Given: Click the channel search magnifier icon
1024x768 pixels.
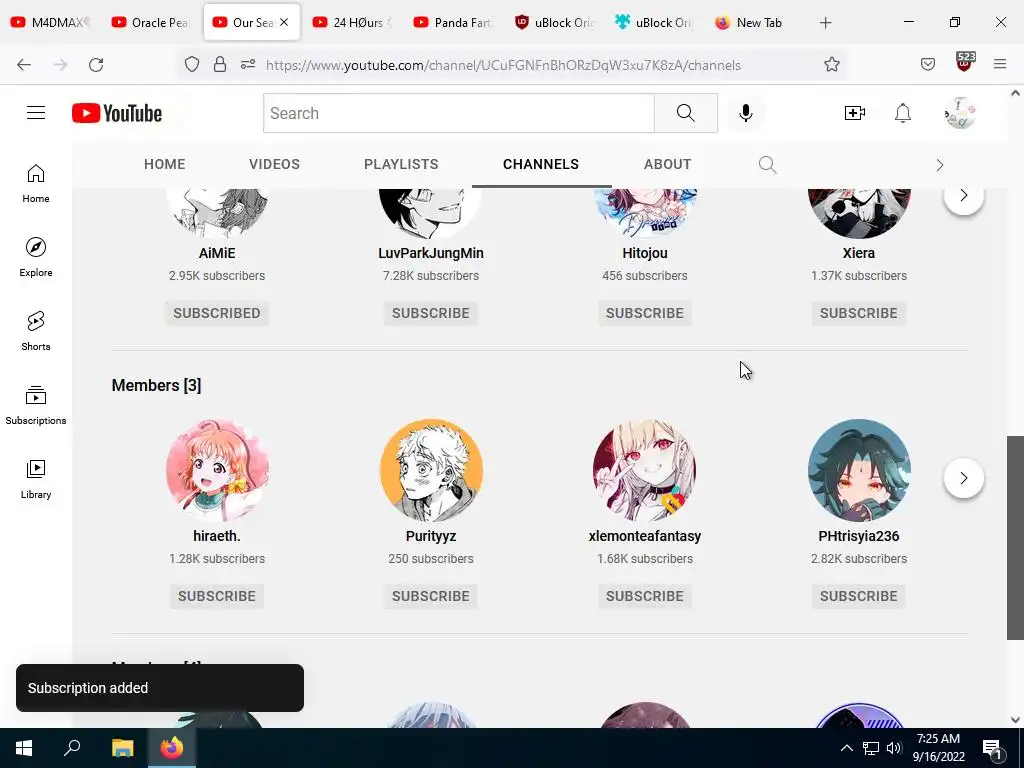Looking at the screenshot, I should coord(767,165).
